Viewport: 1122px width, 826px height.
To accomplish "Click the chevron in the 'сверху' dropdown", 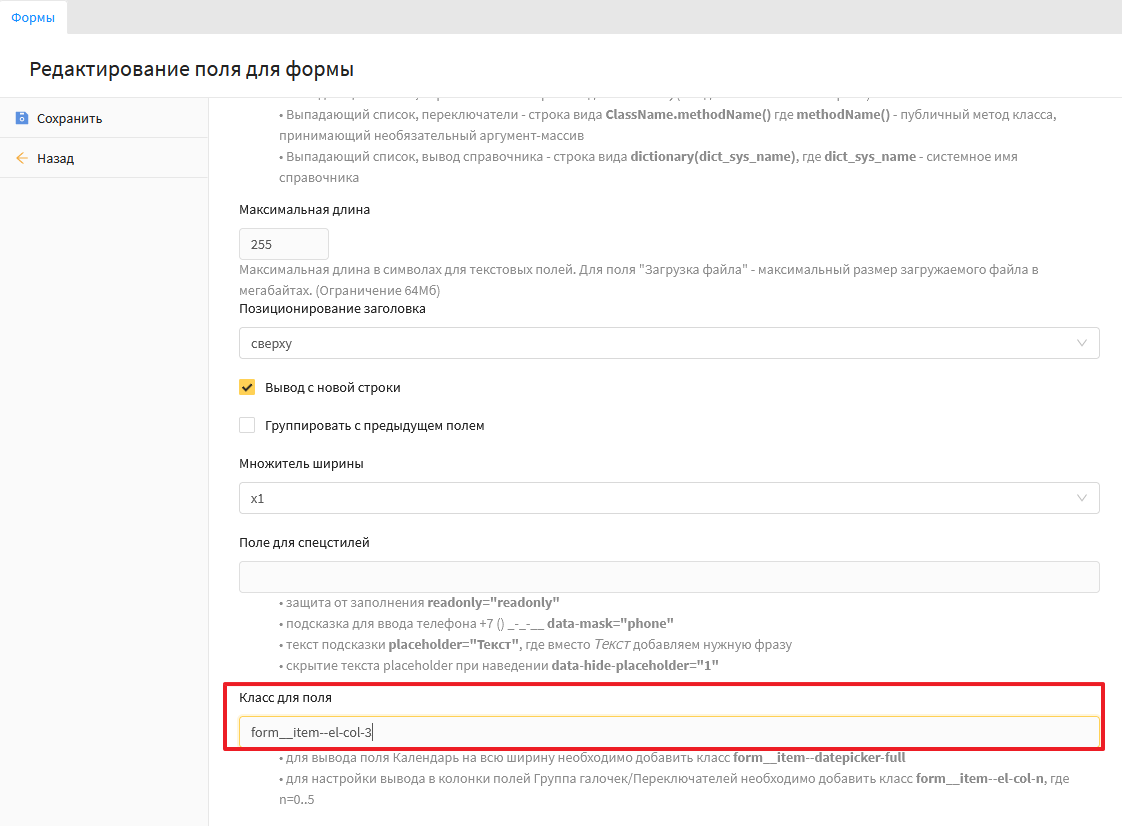I will tap(1081, 343).
